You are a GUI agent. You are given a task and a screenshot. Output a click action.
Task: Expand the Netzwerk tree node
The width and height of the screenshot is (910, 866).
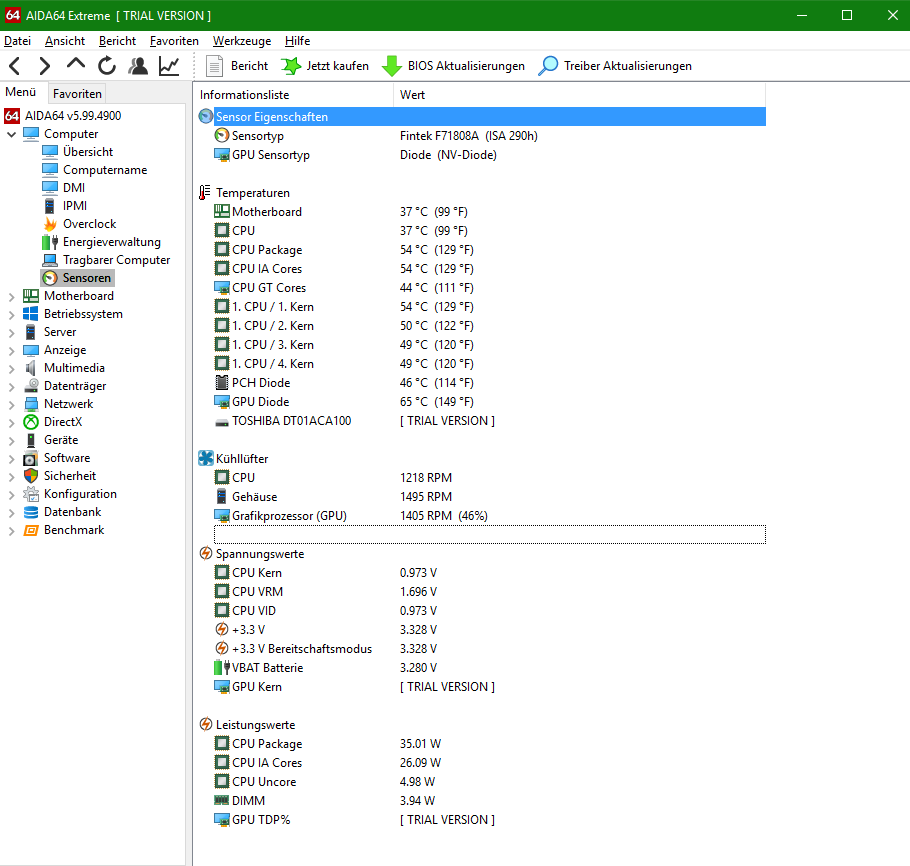point(12,405)
